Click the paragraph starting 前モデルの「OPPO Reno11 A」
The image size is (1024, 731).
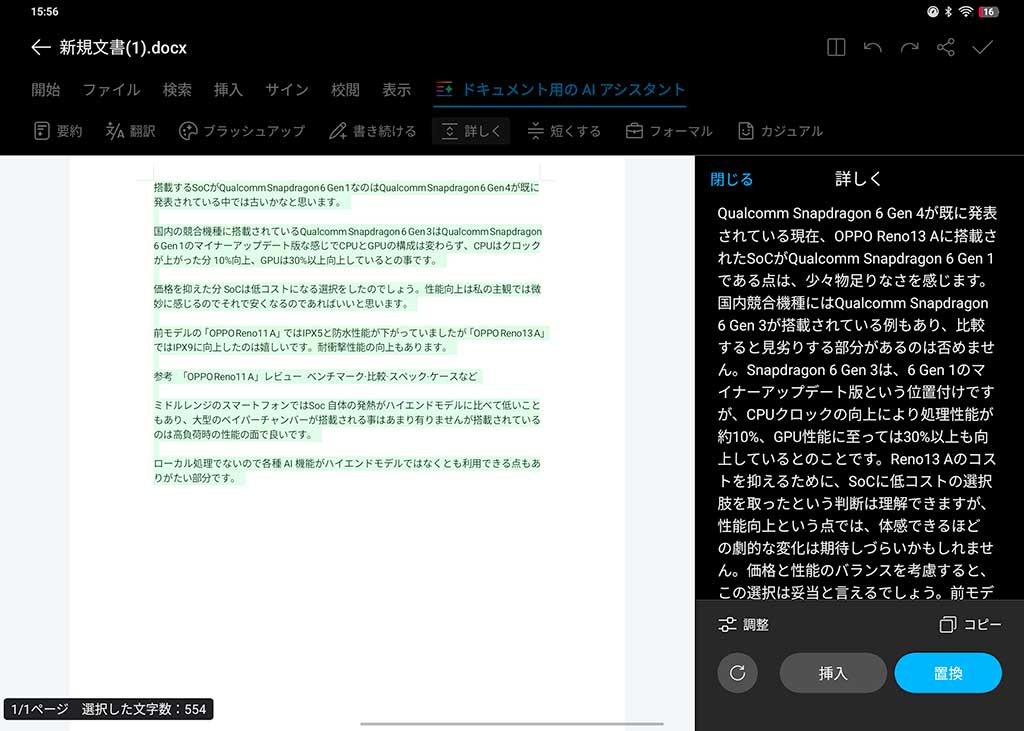tap(350, 340)
